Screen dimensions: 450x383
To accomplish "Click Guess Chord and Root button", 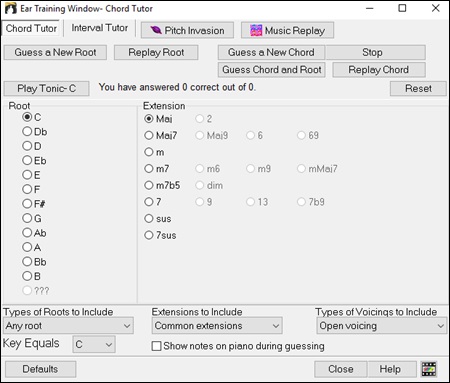I will pyautogui.click(x=271, y=70).
